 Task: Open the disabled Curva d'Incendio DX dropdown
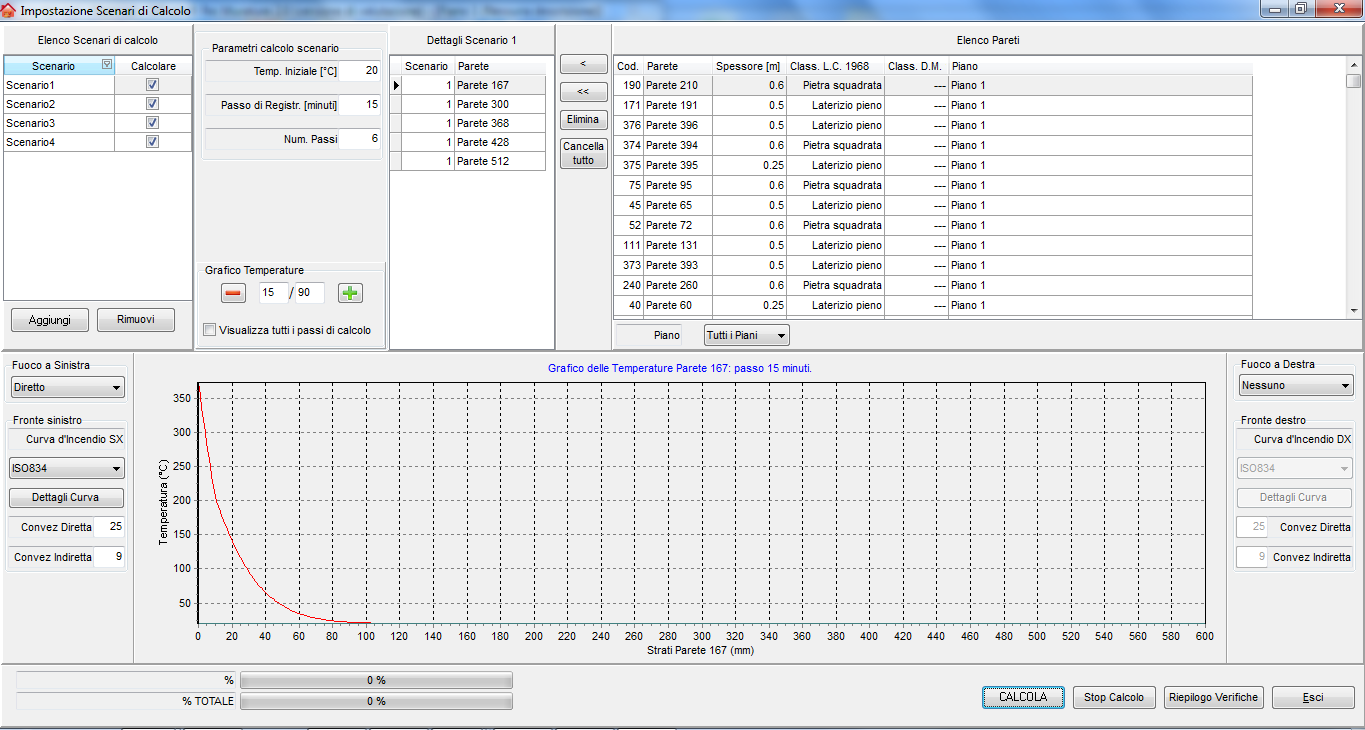1295,468
